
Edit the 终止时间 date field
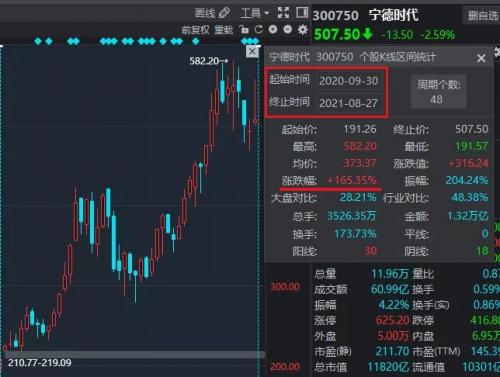pyautogui.click(x=349, y=103)
